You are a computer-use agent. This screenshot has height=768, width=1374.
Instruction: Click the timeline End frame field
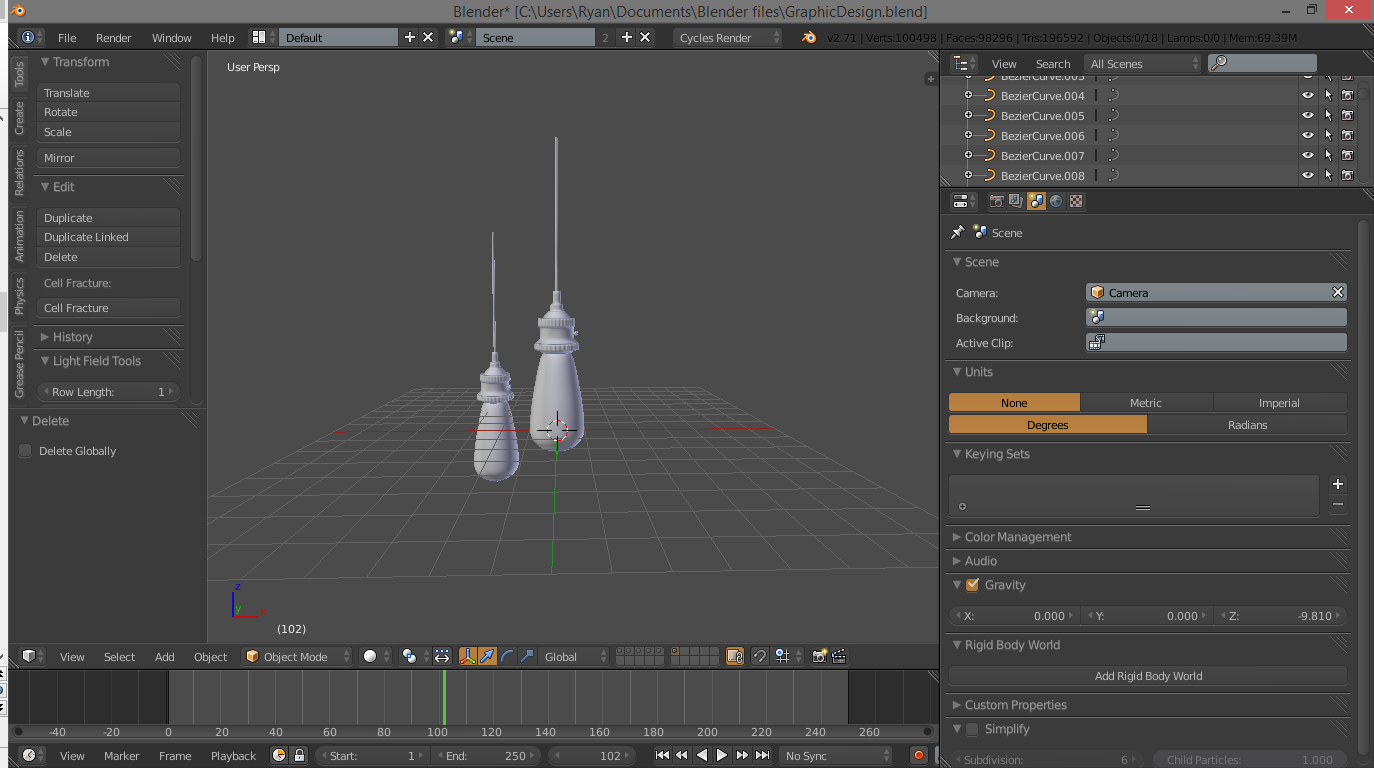tap(485, 756)
